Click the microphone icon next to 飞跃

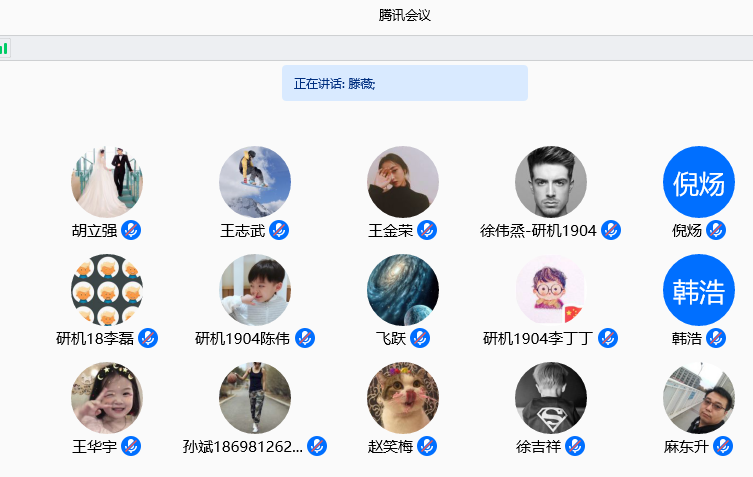pyautogui.click(x=420, y=339)
